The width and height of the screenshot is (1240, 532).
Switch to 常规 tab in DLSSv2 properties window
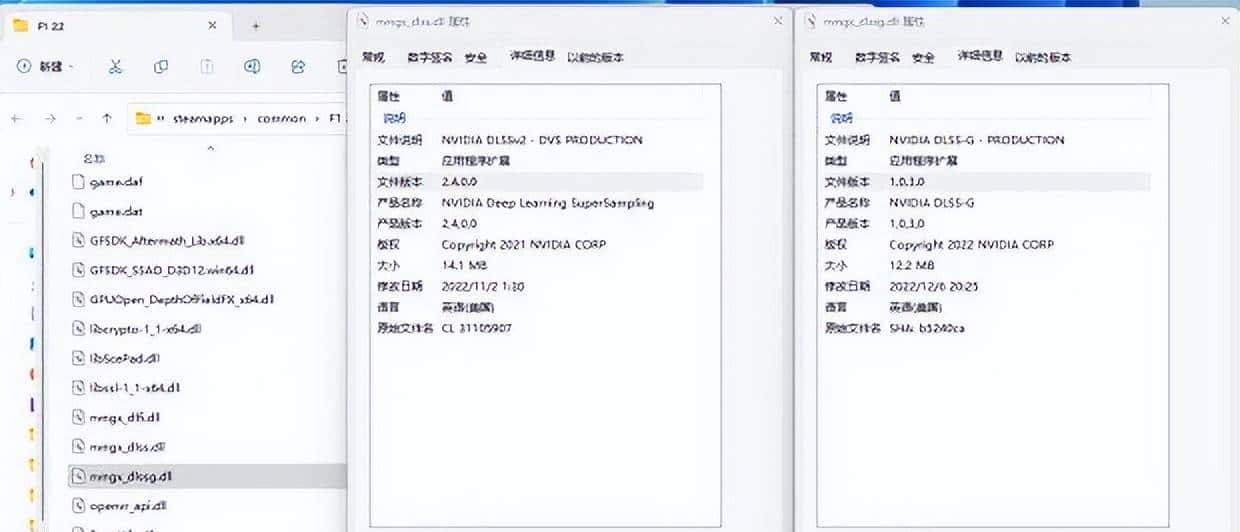(x=373, y=58)
